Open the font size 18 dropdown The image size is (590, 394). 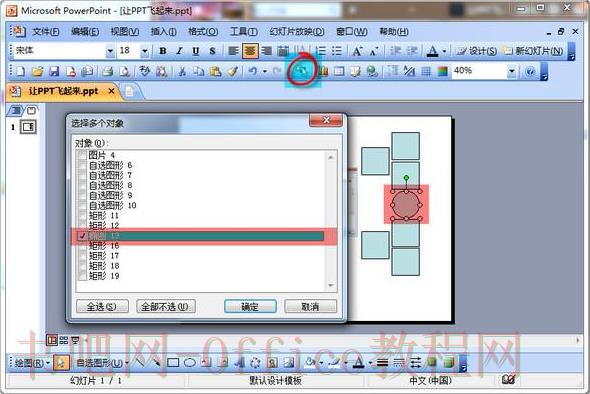pyautogui.click(x=144, y=51)
